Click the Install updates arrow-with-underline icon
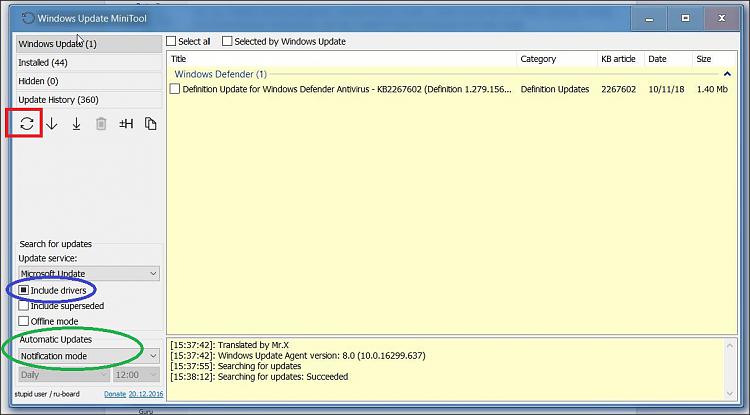 pos(77,124)
